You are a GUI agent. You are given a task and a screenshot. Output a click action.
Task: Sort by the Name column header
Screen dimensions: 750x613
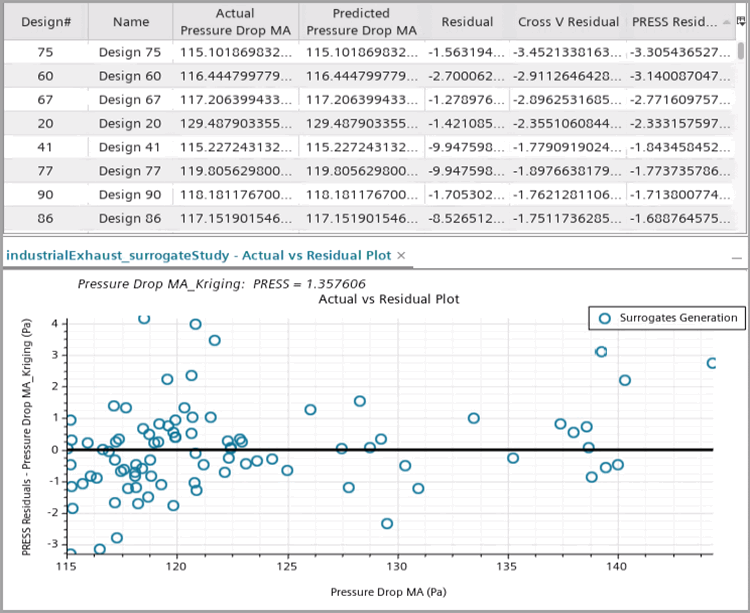[130, 21]
